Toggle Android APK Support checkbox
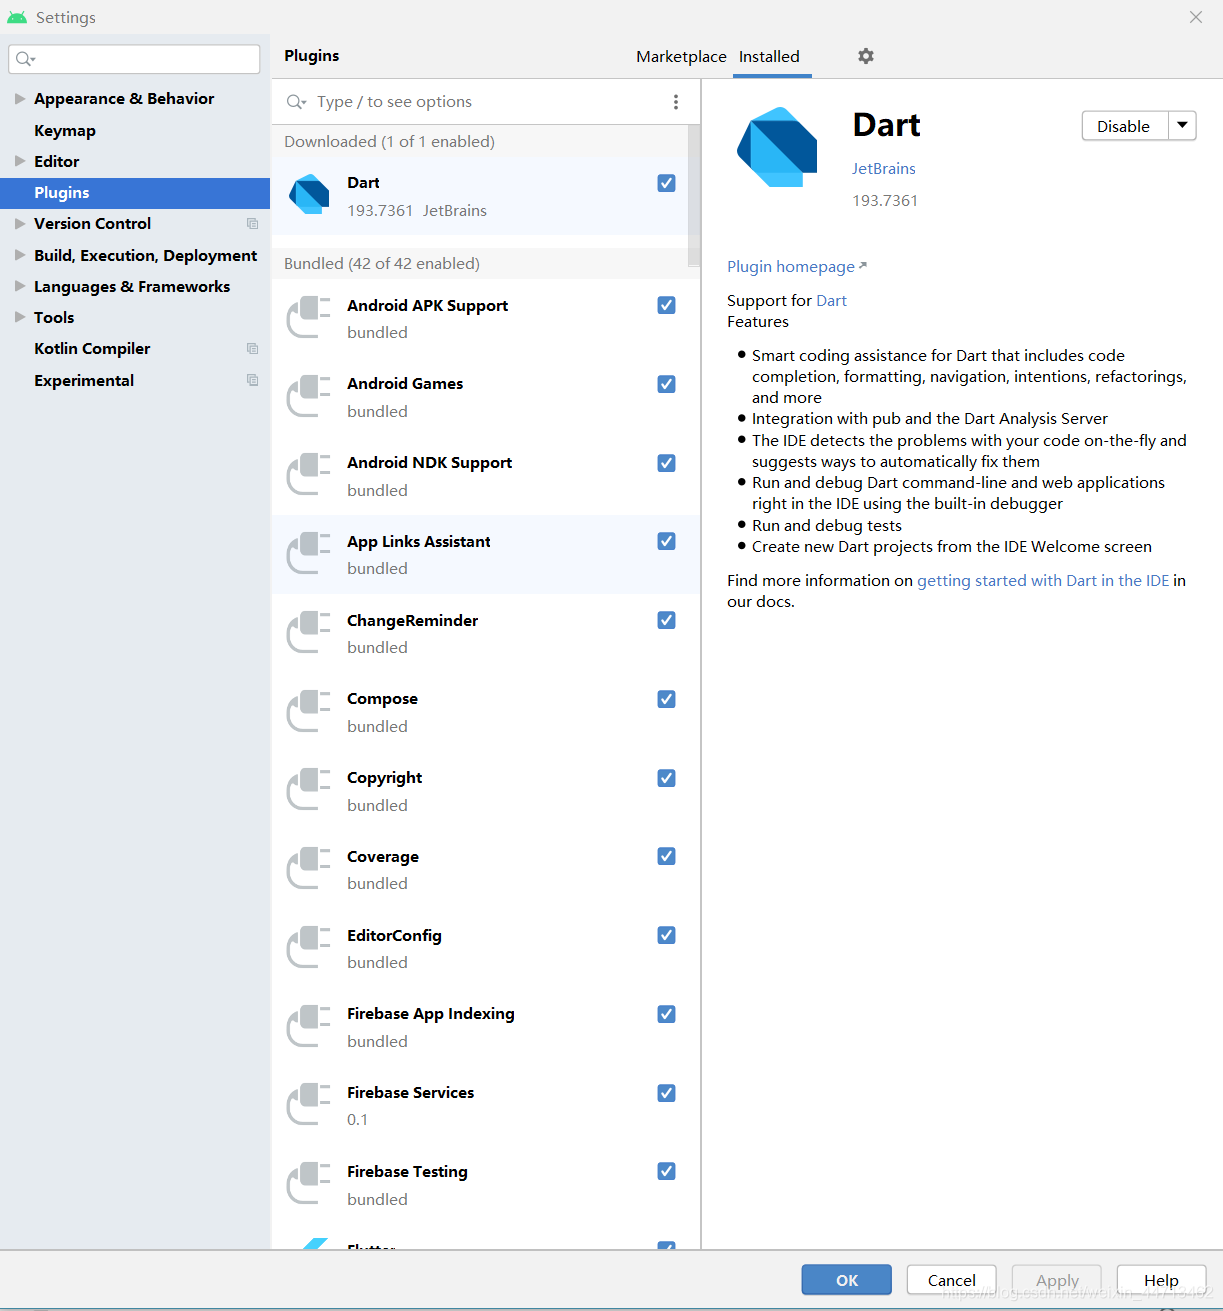The width and height of the screenshot is (1223, 1311). pyautogui.click(x=666, y=305)
